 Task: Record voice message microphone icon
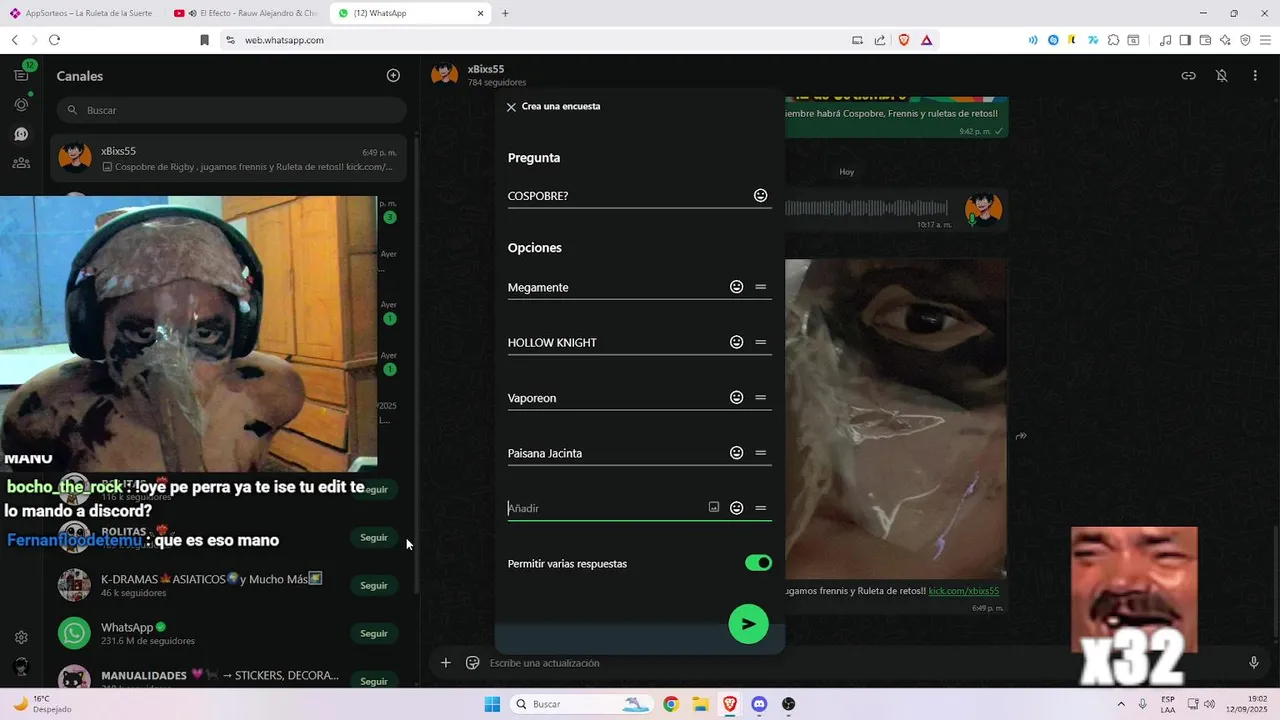[1254, 663]
